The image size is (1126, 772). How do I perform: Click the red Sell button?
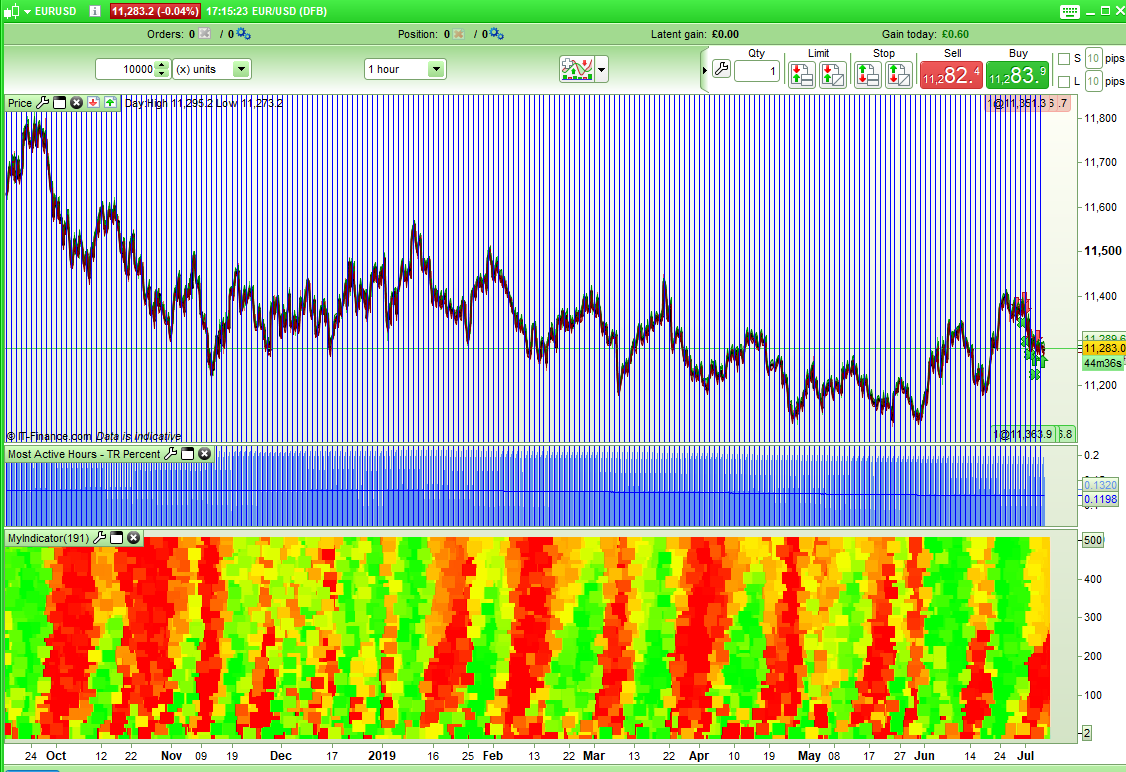tap(950, 72)
